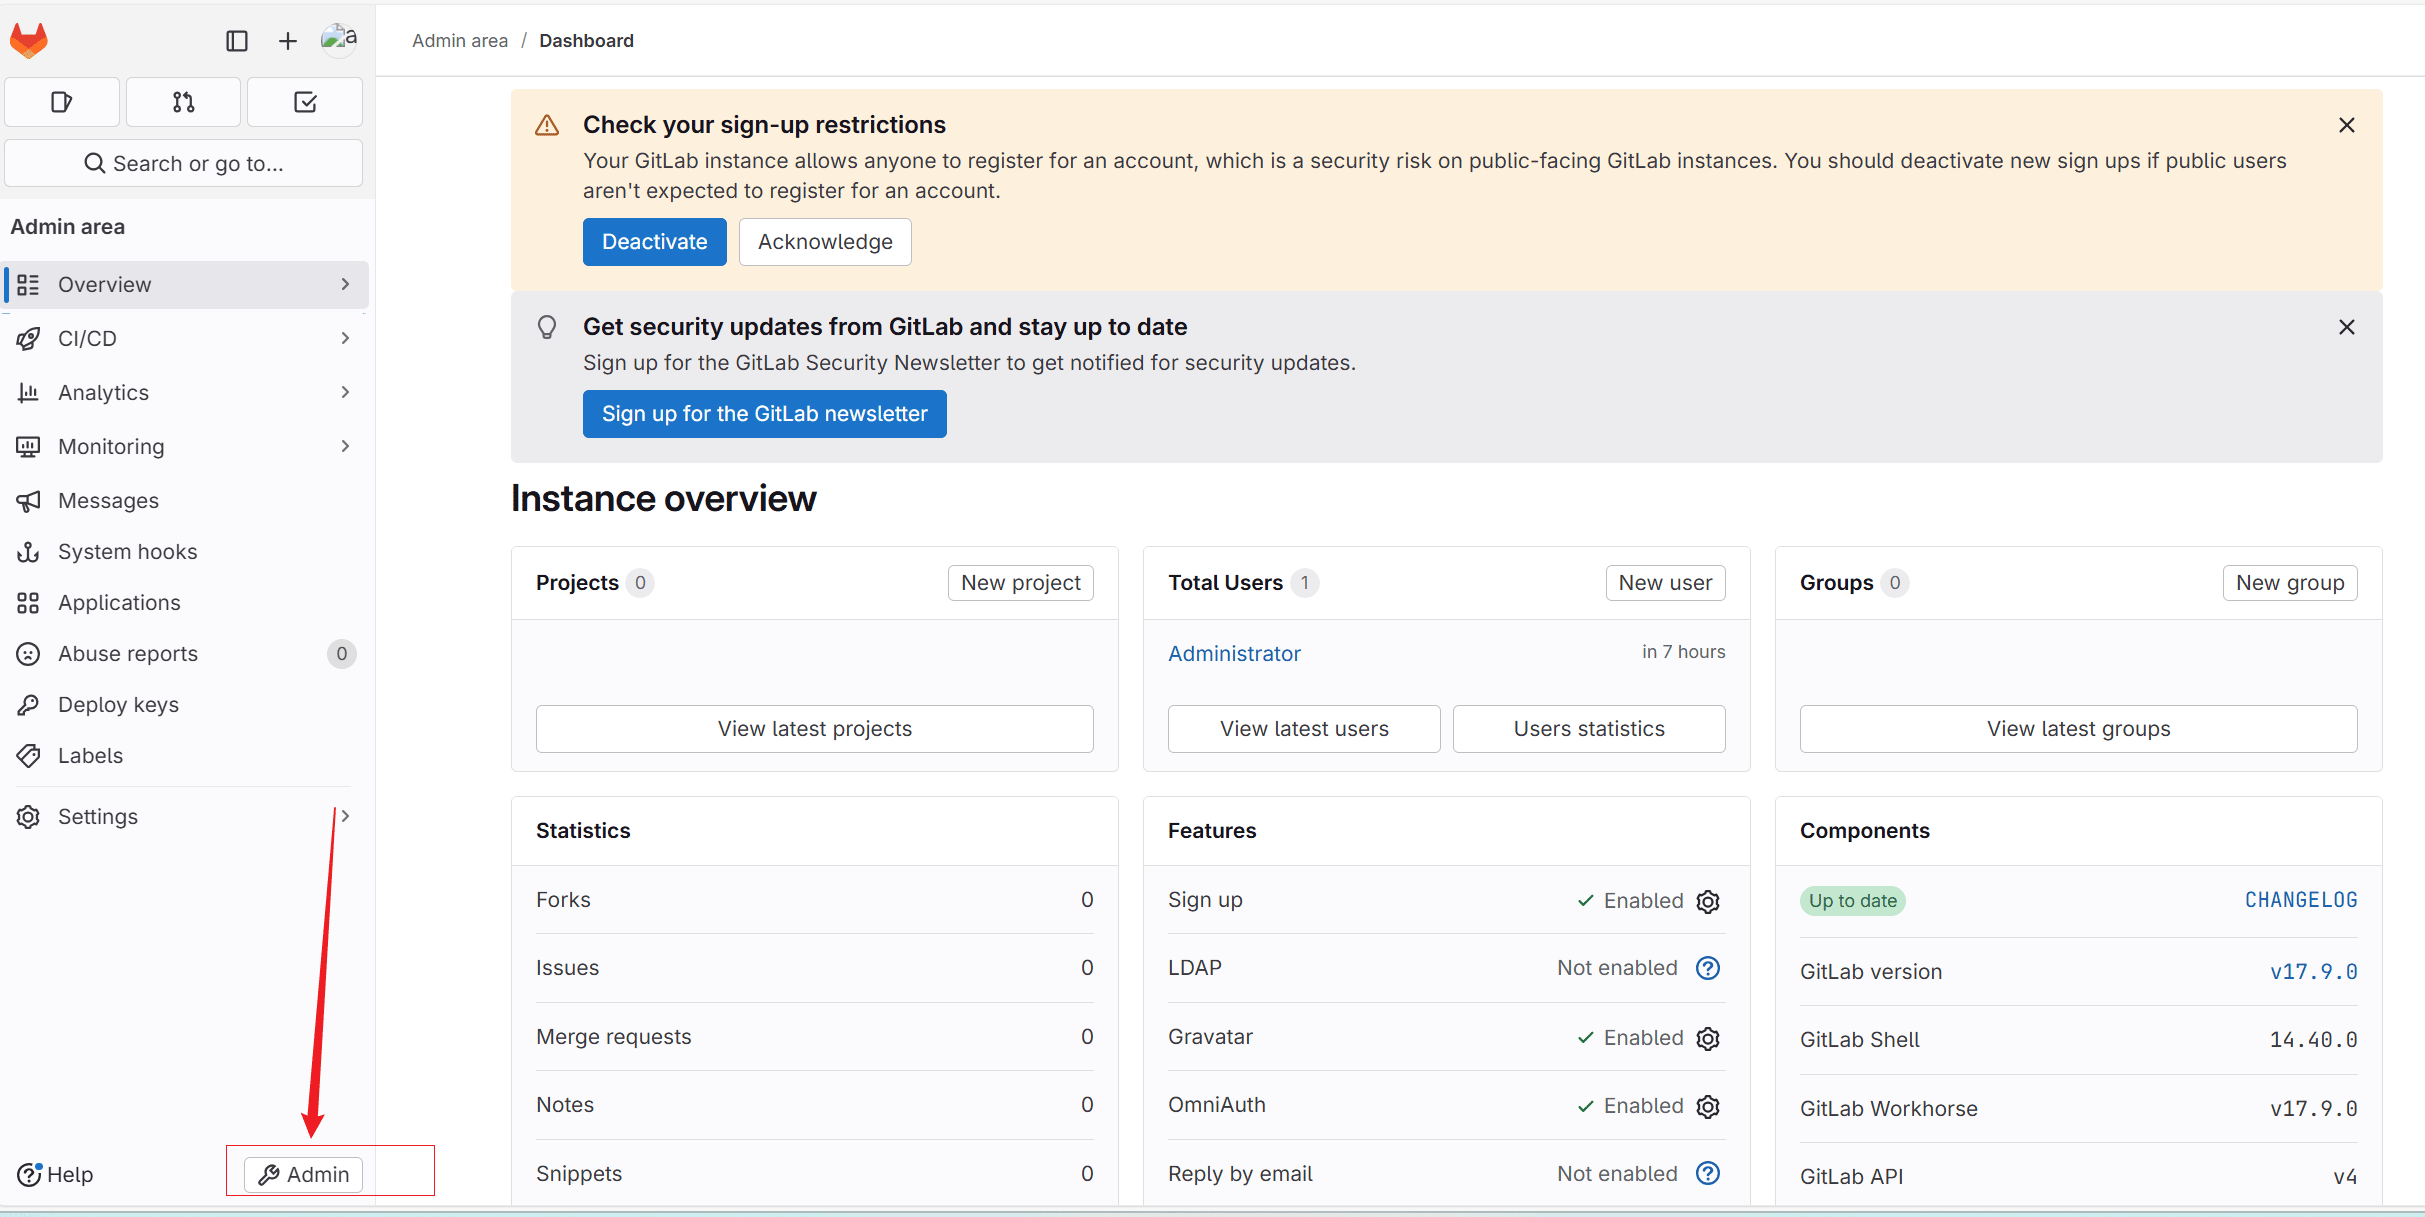Click the New project button
The height and width of the screenshot is (1217, 2425).
[x=1021, y=583]
